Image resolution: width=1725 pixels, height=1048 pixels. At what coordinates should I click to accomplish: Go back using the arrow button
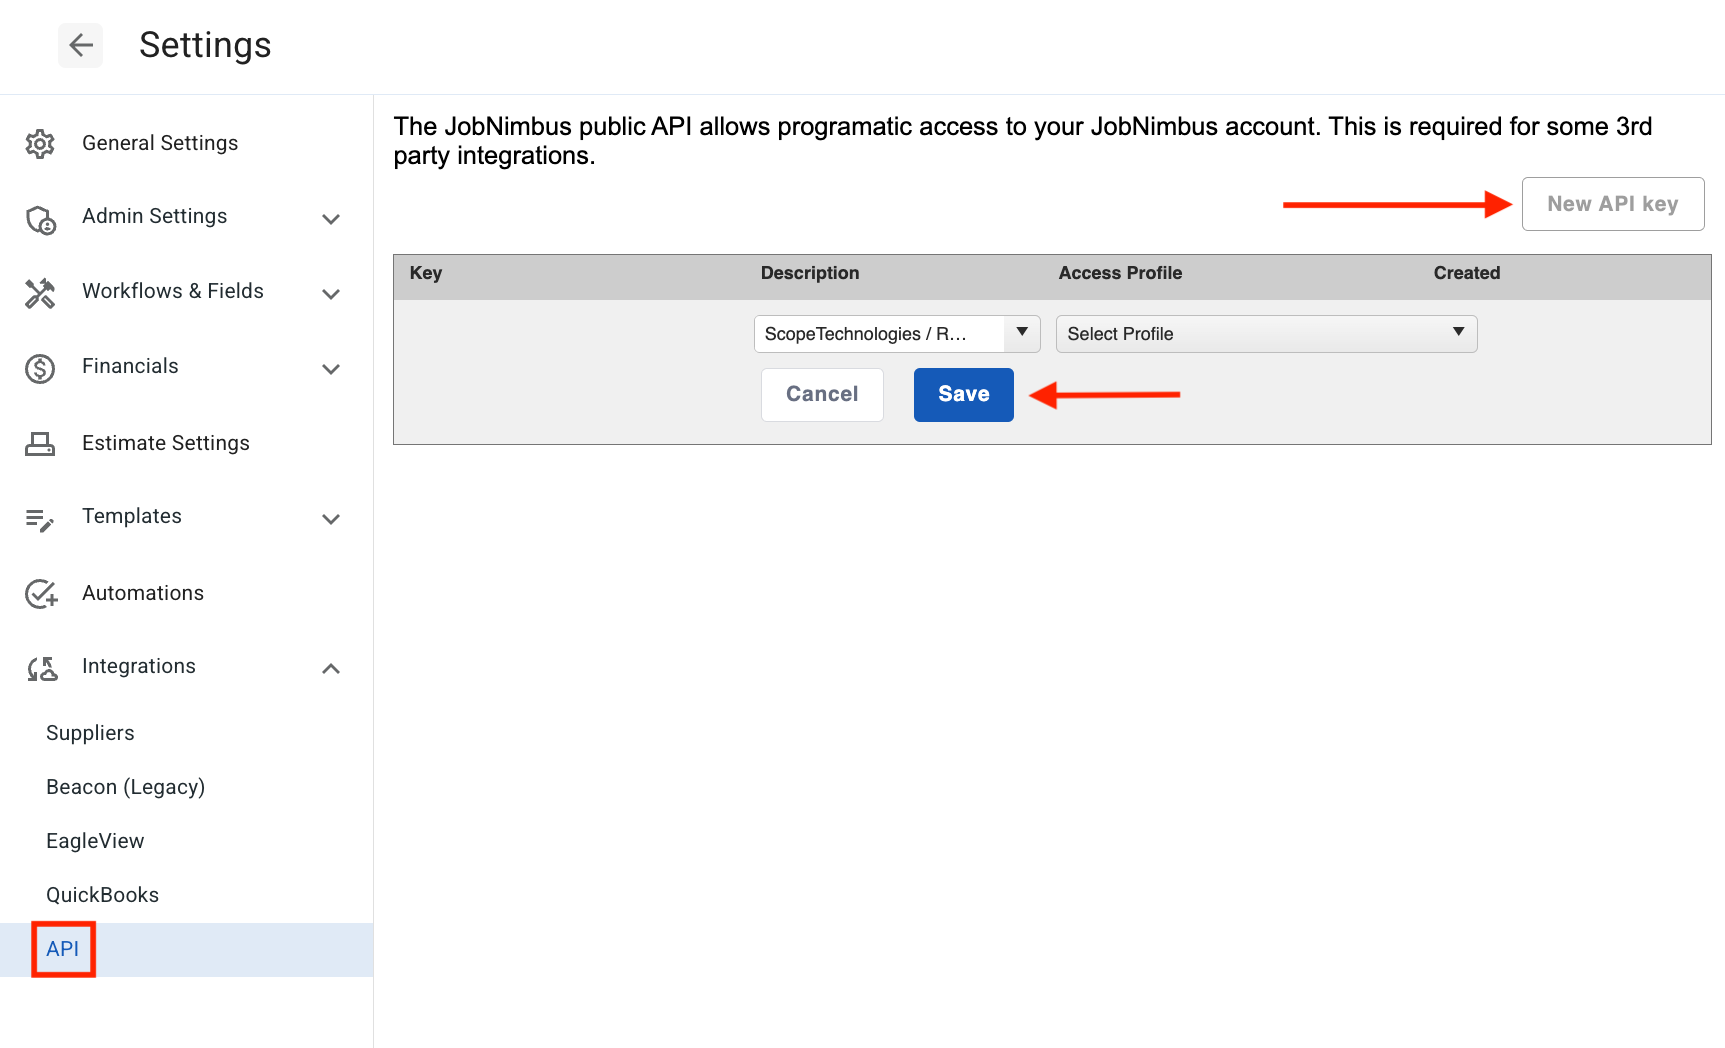click(x=80, y=45)
